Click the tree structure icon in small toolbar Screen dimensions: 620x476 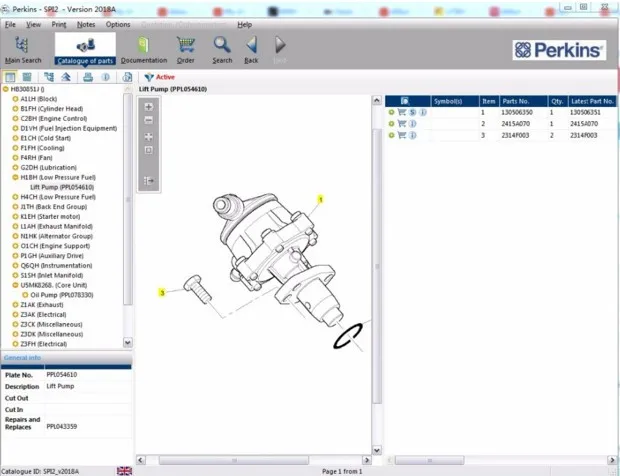click(x=49, y=77)
